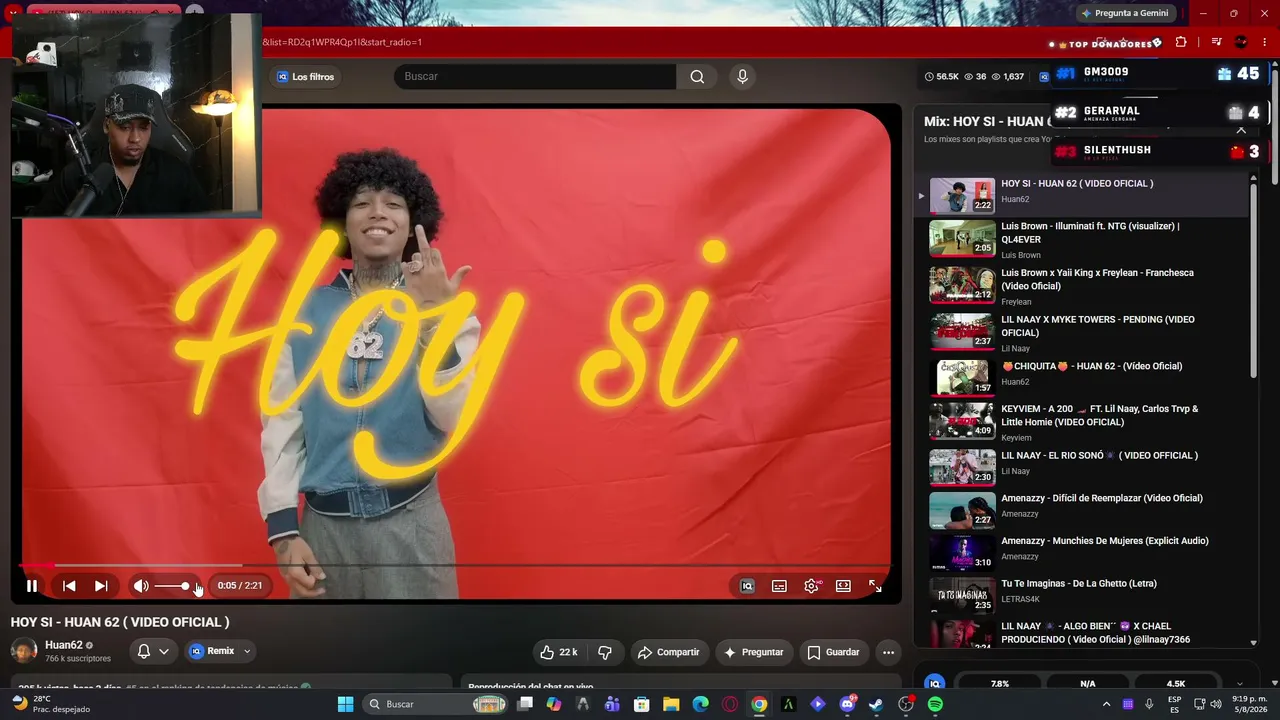
Task: Open the taskbar clock showing 9:19 p. m.
Action: (x=1249, y=704)
